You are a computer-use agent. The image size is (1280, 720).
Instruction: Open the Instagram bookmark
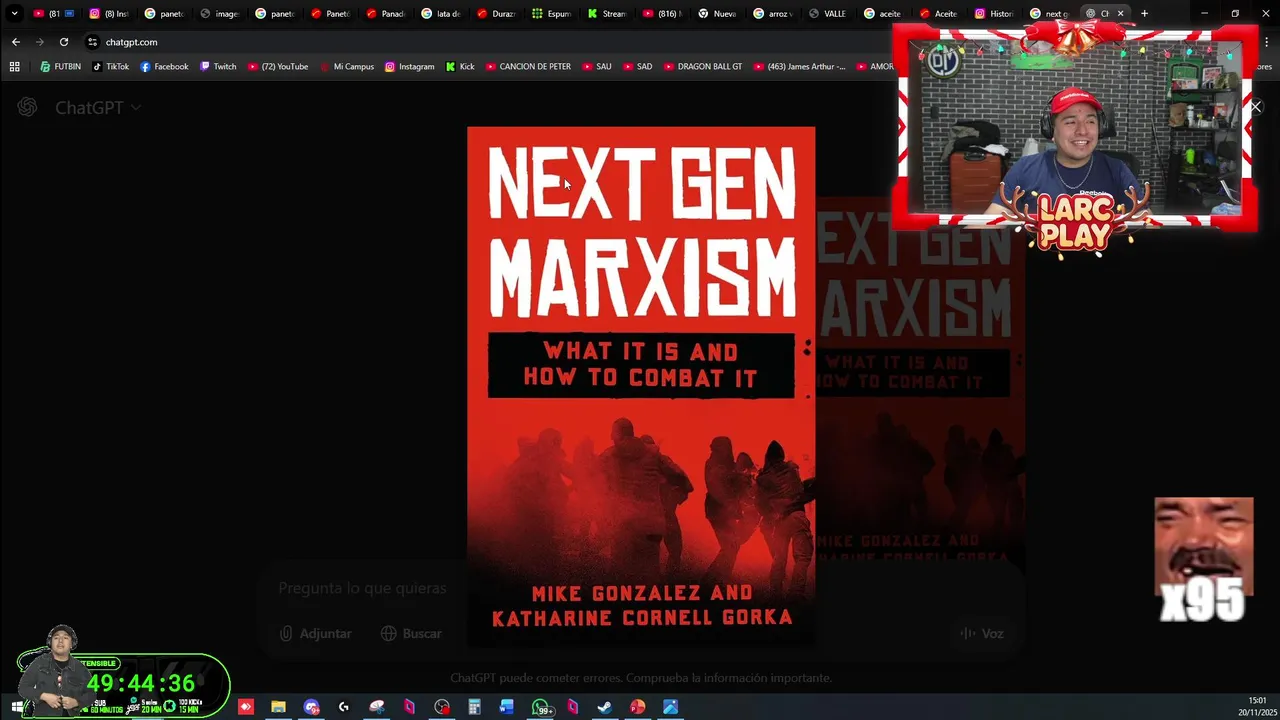410,66
